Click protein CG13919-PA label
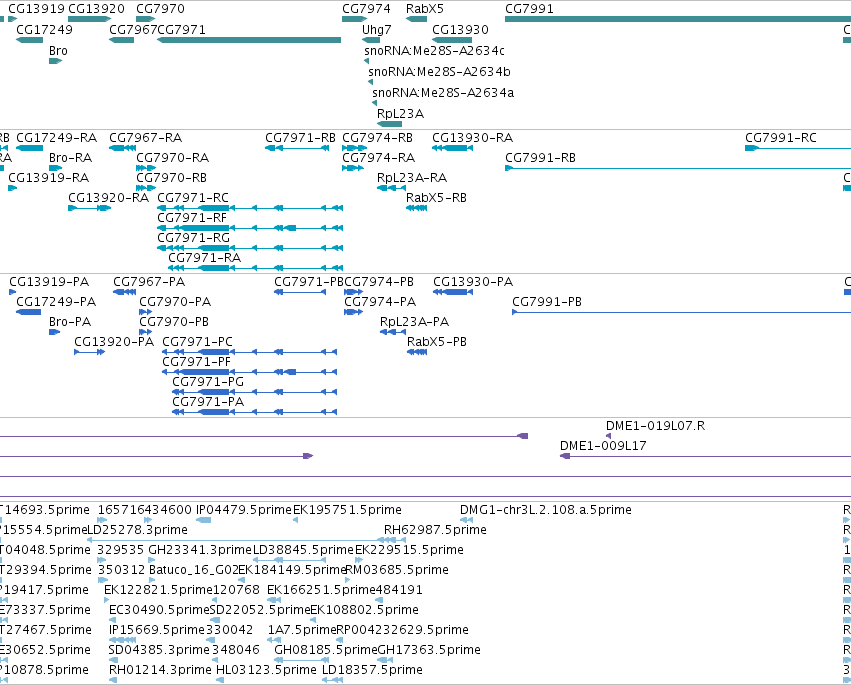851x685 pixels. (x=49, y=282)
